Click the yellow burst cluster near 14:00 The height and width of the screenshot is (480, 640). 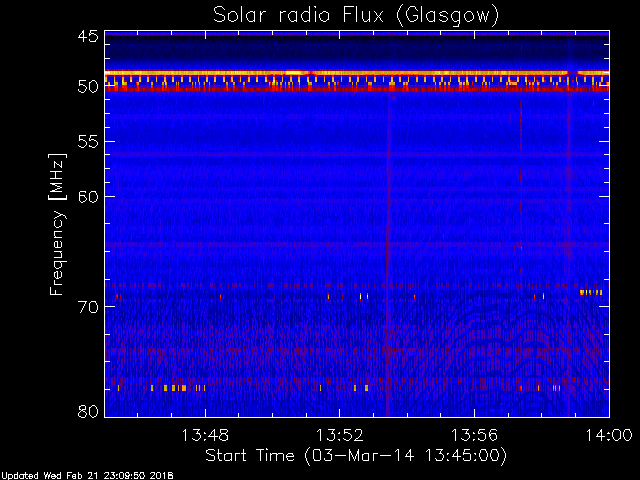591,292
